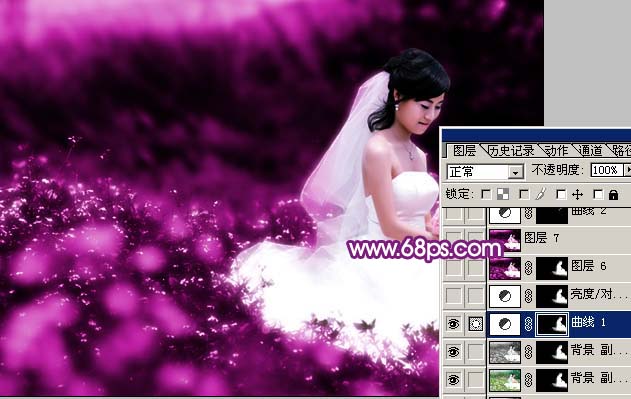This screenshot has width=631, height=399.
Task: Click the curves adjustment icon of 曲线 1
Action: click(505, 324)
